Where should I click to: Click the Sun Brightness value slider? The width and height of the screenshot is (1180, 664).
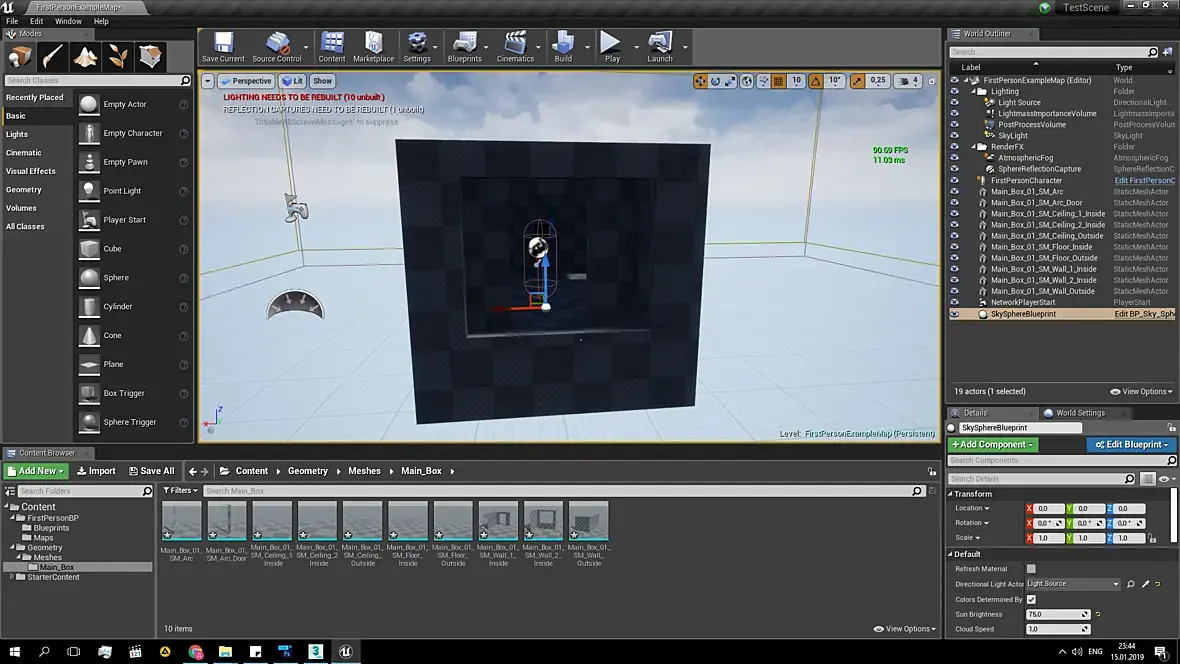tap(1057, 614)
